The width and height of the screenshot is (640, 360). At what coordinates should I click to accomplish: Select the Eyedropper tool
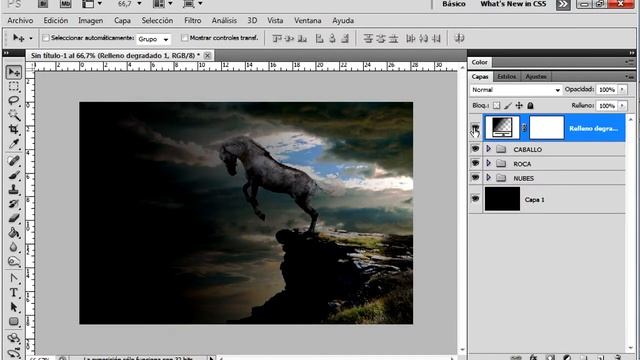tap(14, 144)
